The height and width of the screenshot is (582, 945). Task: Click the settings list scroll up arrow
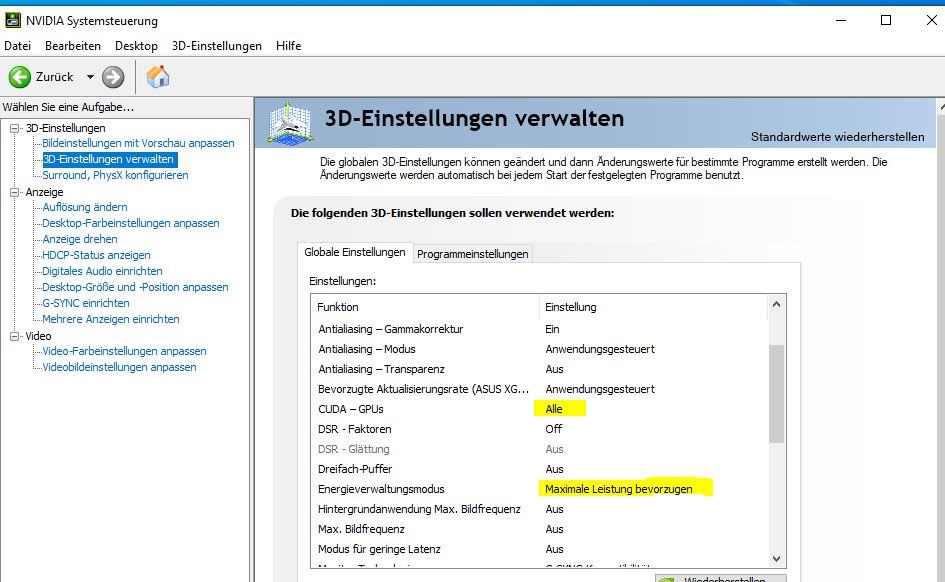tap(776, 305)
